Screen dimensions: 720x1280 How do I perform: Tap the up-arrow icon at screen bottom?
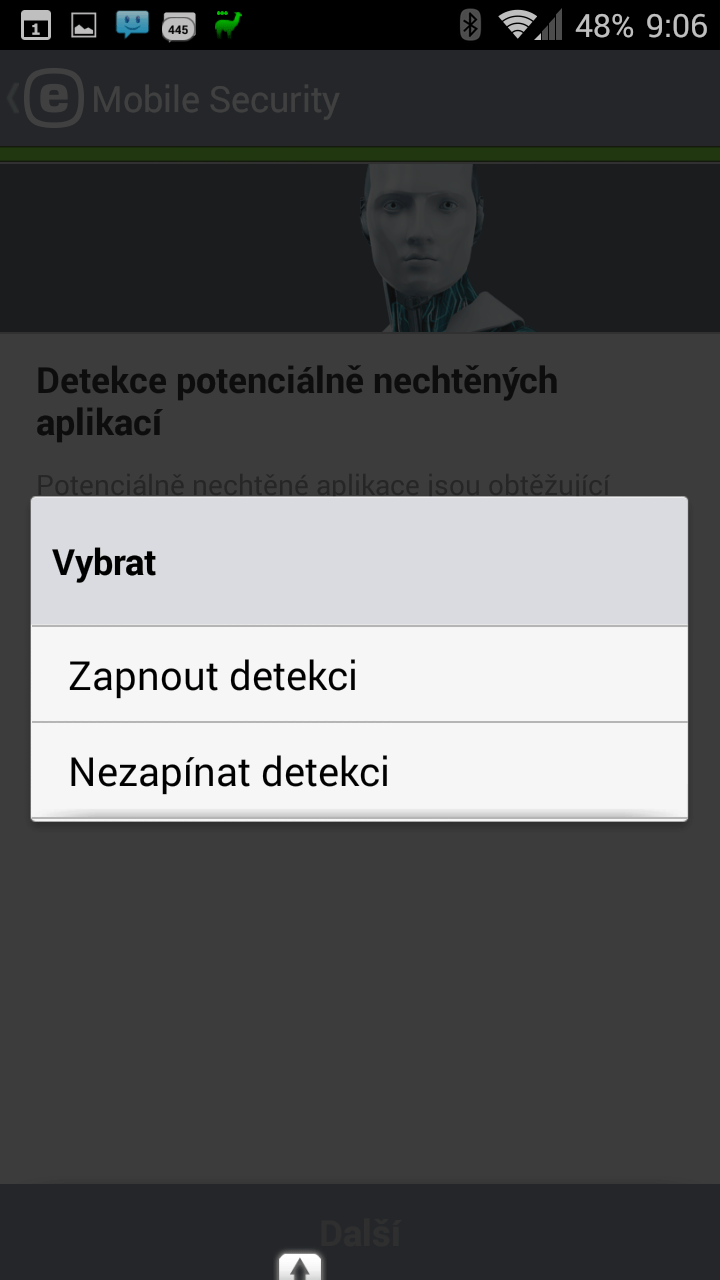click(300, 1267)
